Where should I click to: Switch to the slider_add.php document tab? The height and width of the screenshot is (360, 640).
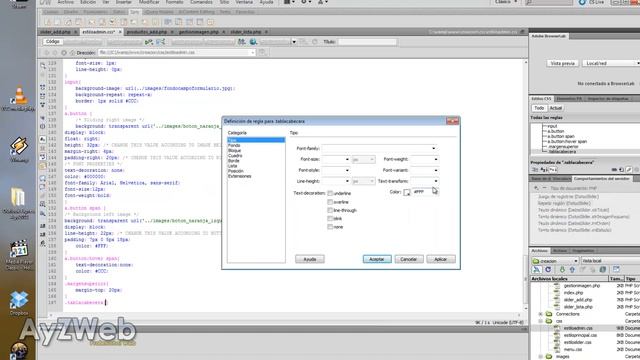pyautogui.click(x=56, y=32)
